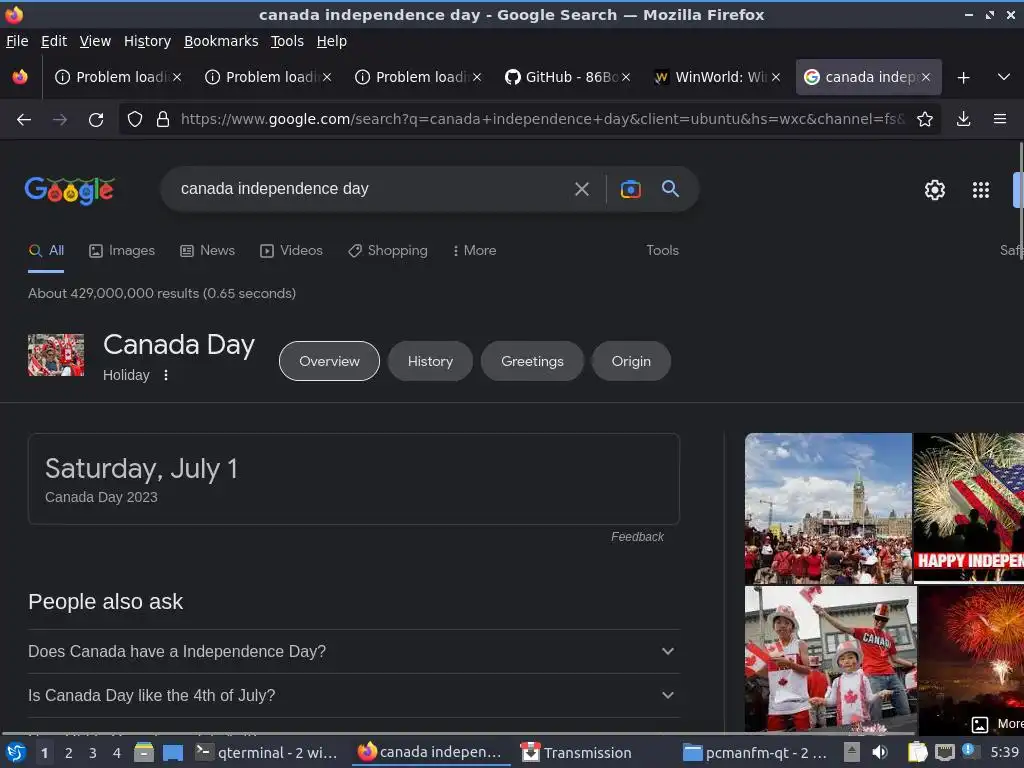
Task: Open the Google apps grid
Action: pyautogui.click(x=980, y=189)
